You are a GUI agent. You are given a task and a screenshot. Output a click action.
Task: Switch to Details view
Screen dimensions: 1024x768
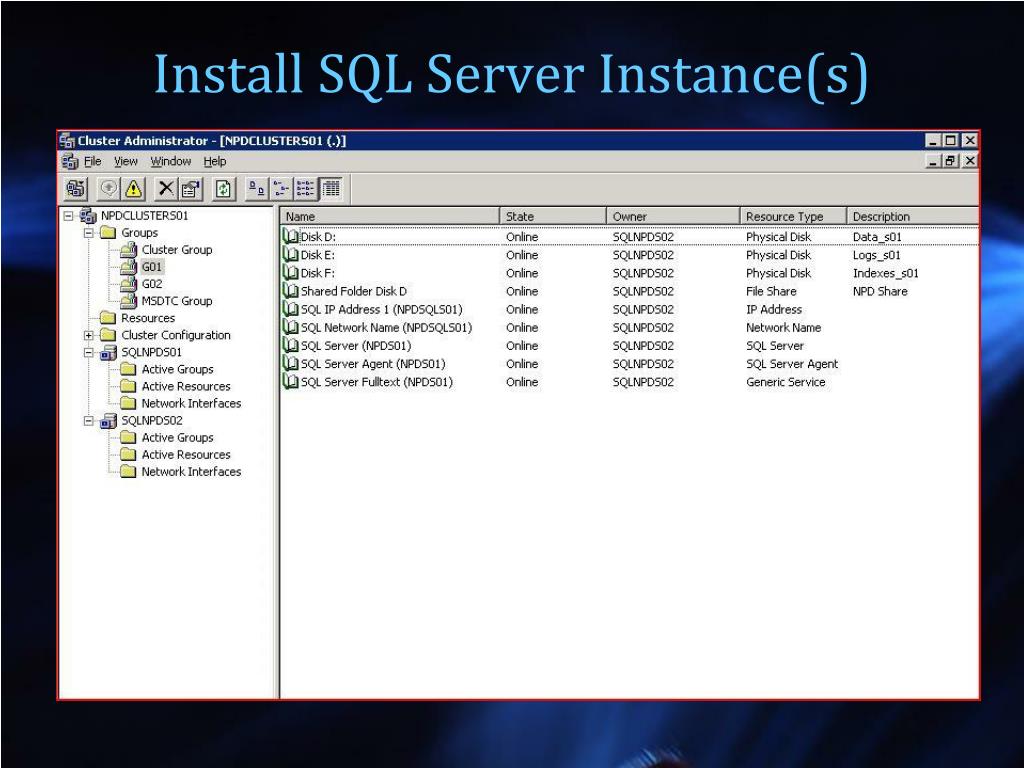[330, 189]
